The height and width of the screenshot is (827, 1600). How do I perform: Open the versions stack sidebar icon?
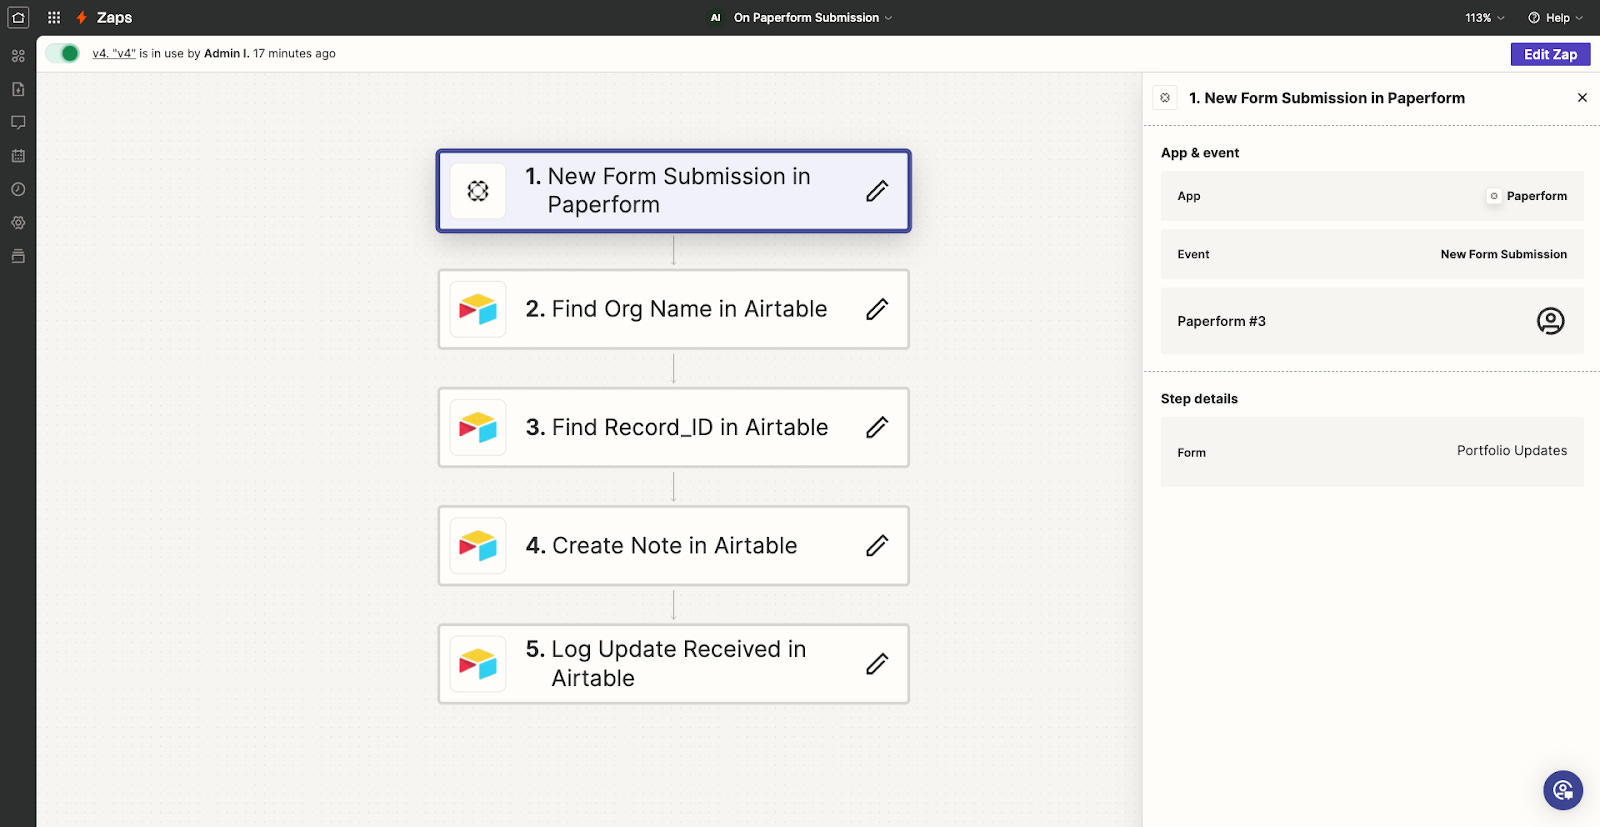point(18,256)
